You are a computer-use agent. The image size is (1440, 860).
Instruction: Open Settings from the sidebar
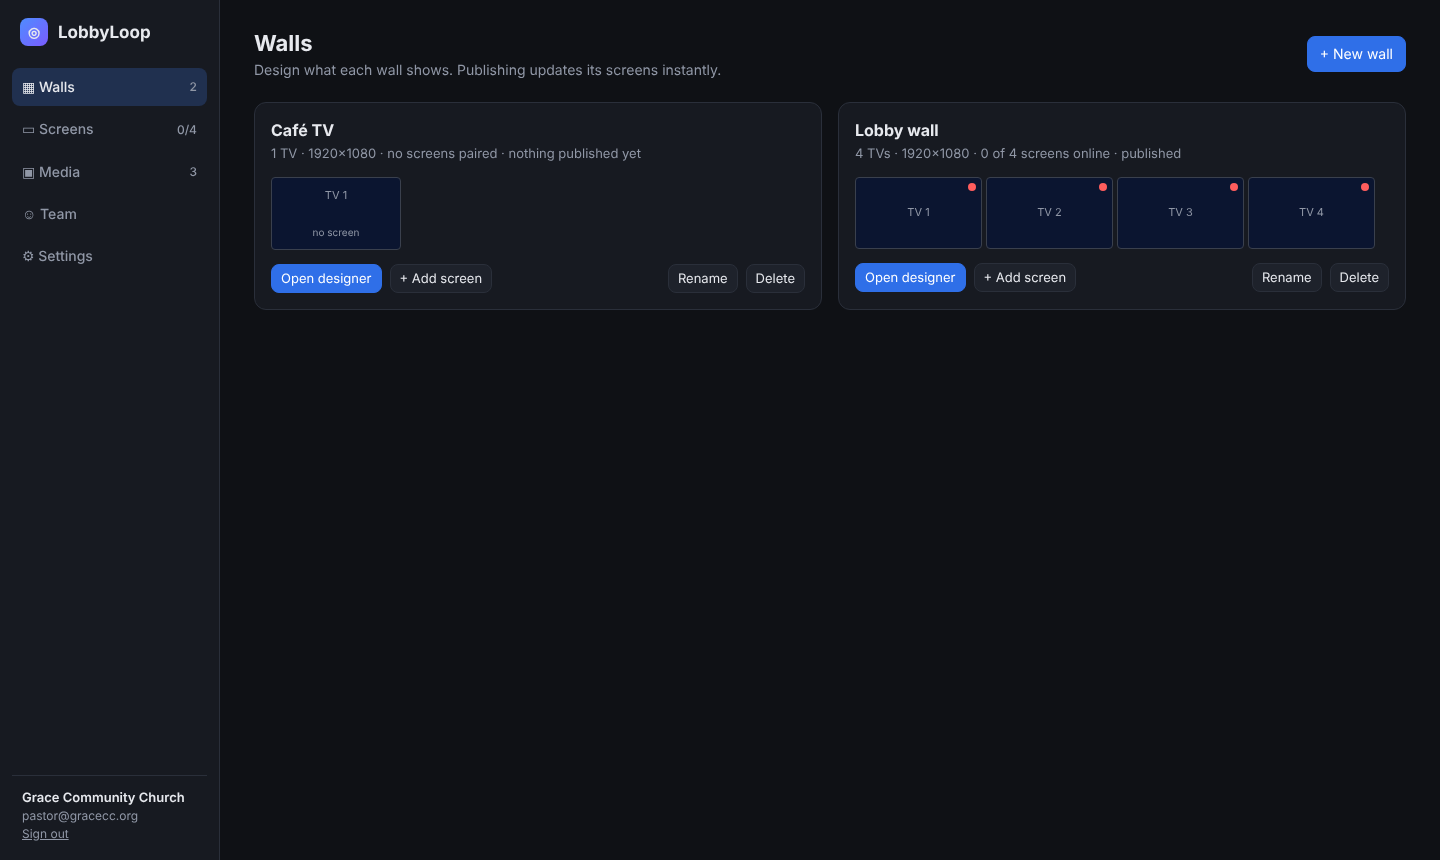109,256
